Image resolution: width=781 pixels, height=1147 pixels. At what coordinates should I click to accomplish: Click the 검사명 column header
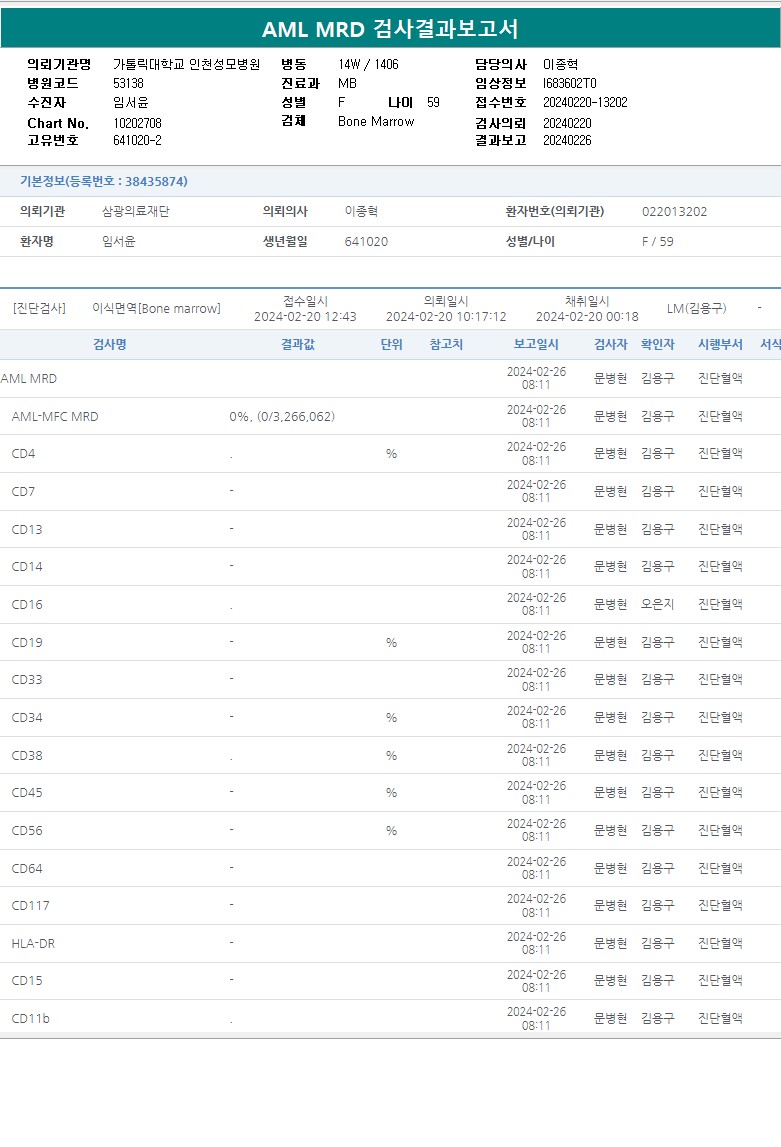[109, 344]
